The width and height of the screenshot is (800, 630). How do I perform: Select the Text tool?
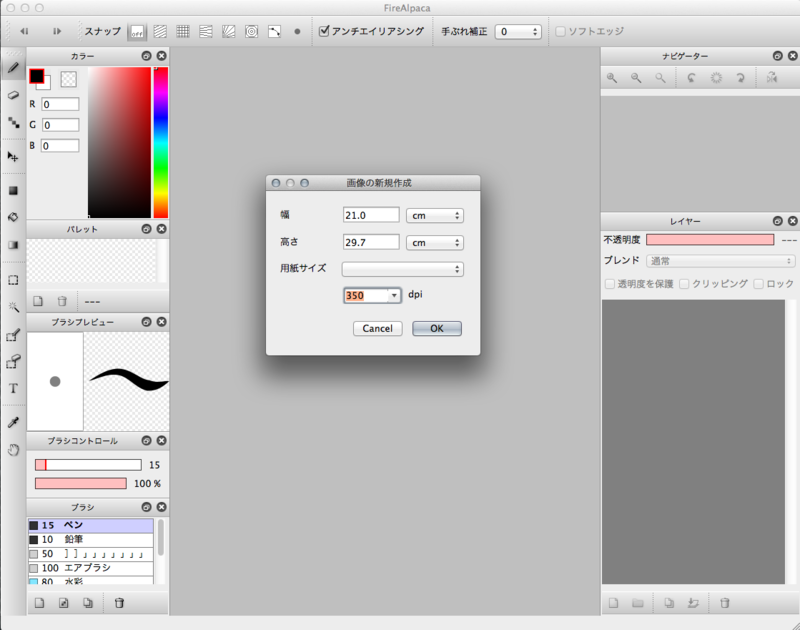point(13,388)
